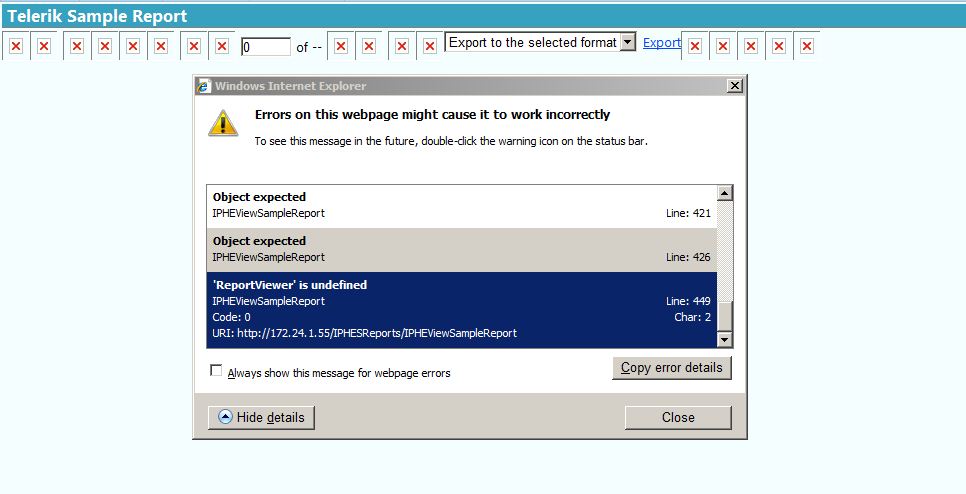Click broken toolbar icon just before page number field
This screenshot has height=494, width=966.
[222, 46]
